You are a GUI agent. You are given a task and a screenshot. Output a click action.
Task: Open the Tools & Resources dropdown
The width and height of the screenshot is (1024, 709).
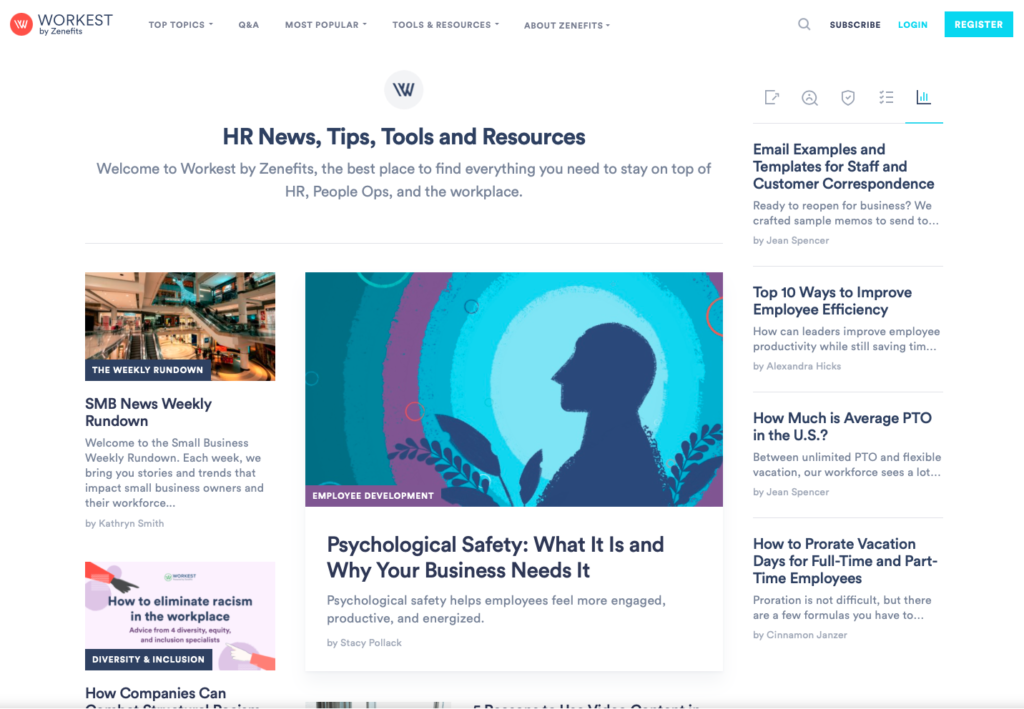pos(445,25)
